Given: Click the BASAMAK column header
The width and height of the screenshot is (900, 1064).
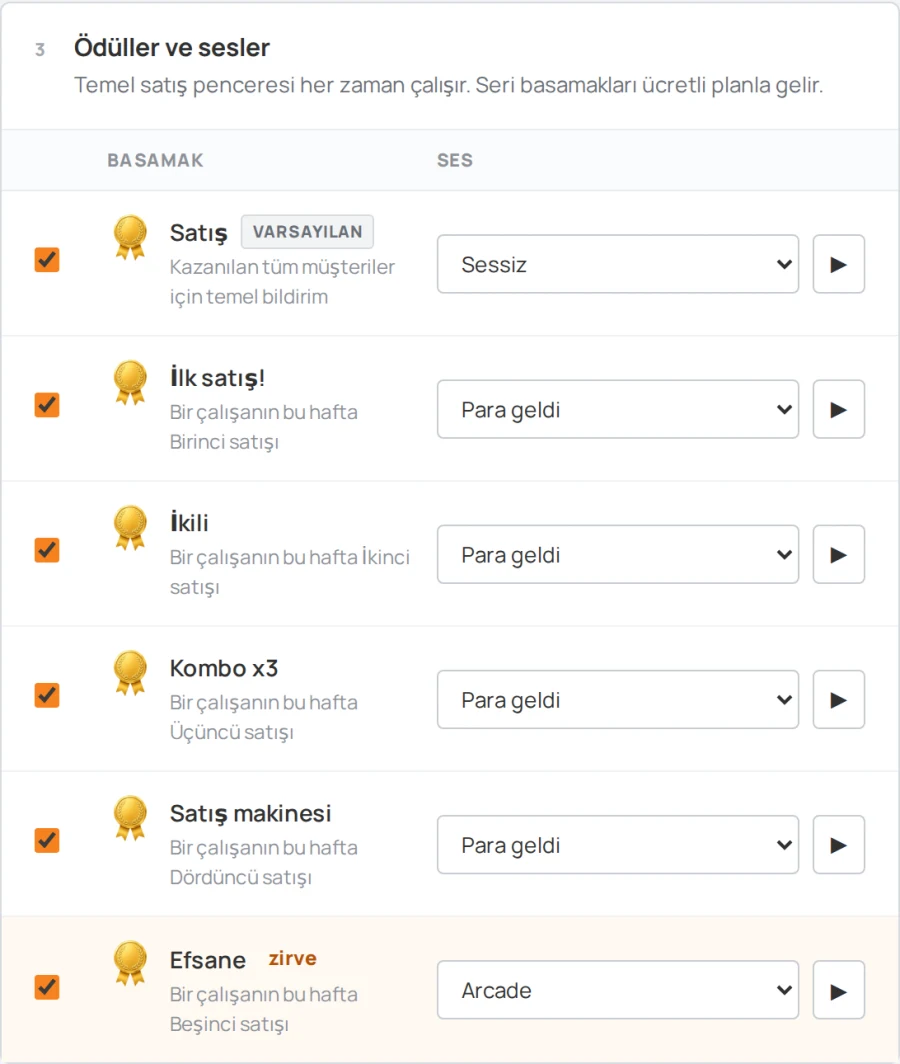Looking at the screenshot, I should coord(155,160).
